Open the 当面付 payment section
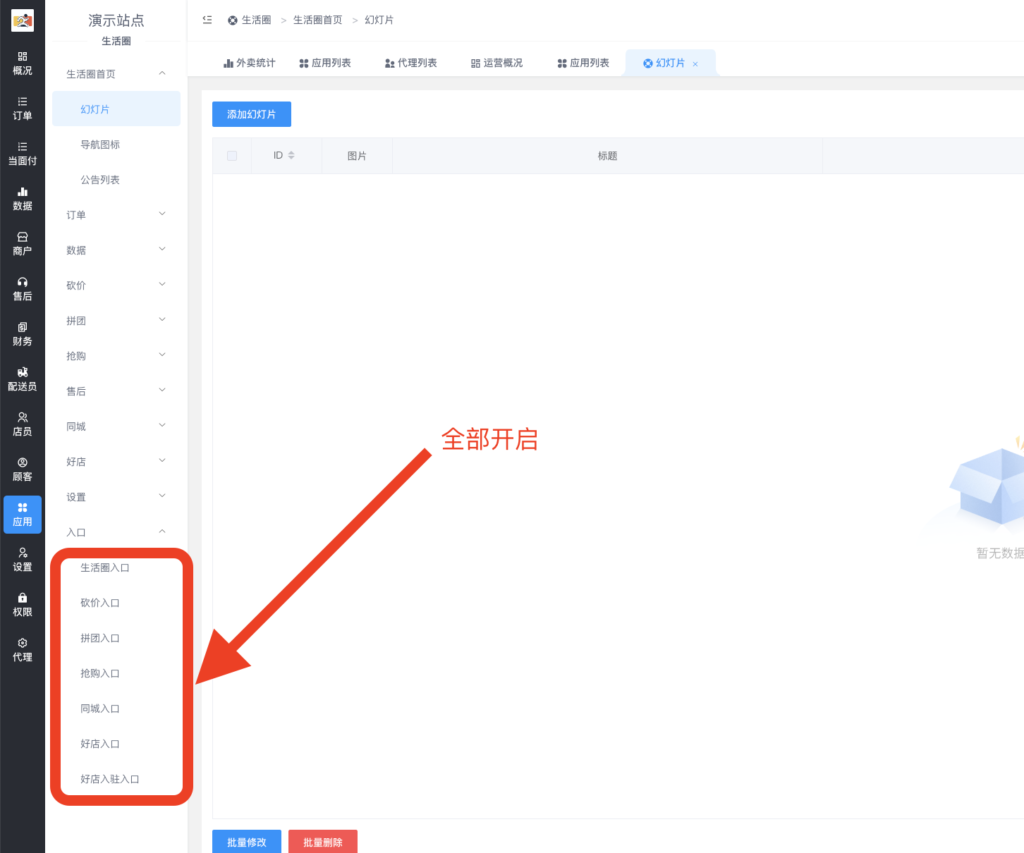1024x853 pixels. click(22, 154)
